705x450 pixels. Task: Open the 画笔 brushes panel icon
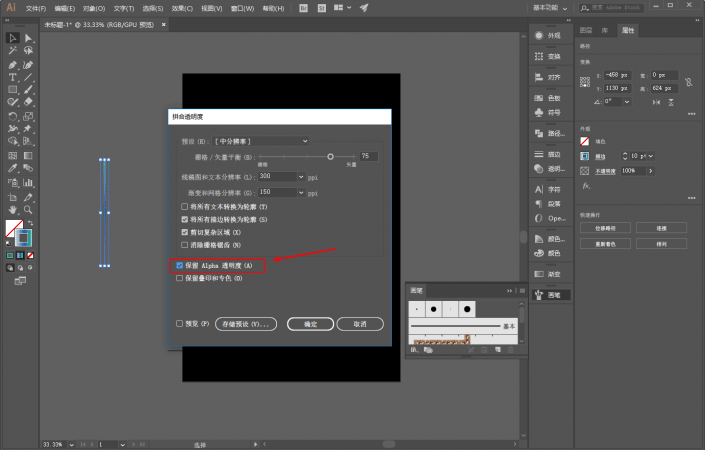point(551,295)
